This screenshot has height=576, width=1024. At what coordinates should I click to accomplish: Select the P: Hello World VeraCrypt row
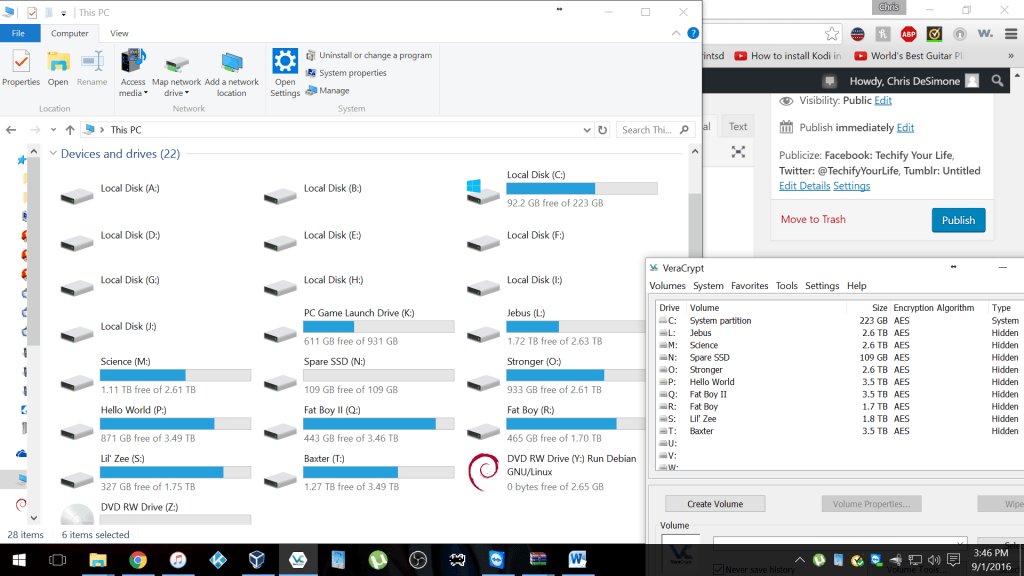[x=840, y=382]
